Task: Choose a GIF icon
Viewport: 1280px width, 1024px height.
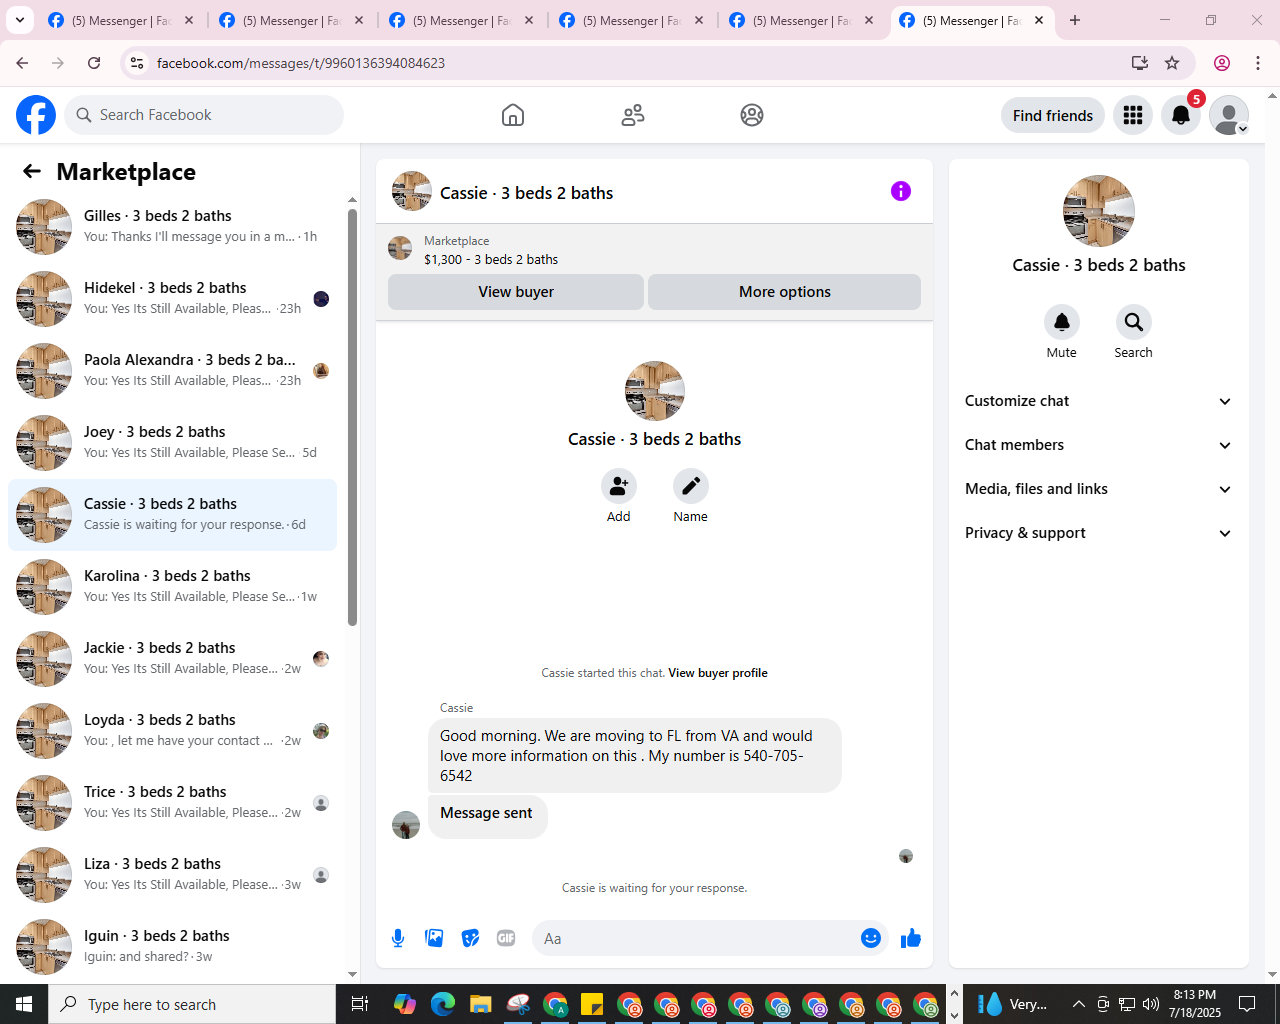Action: (x=506, y=938)
